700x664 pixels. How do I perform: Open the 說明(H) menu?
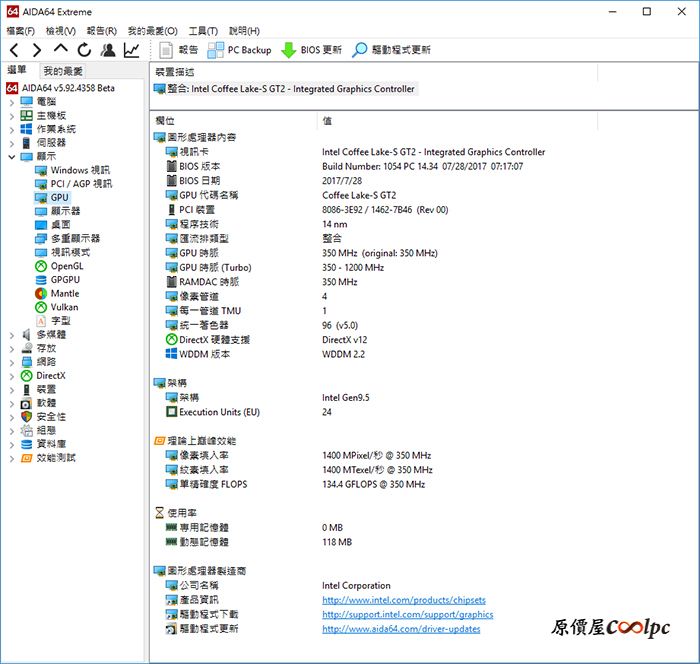(244, 31)
